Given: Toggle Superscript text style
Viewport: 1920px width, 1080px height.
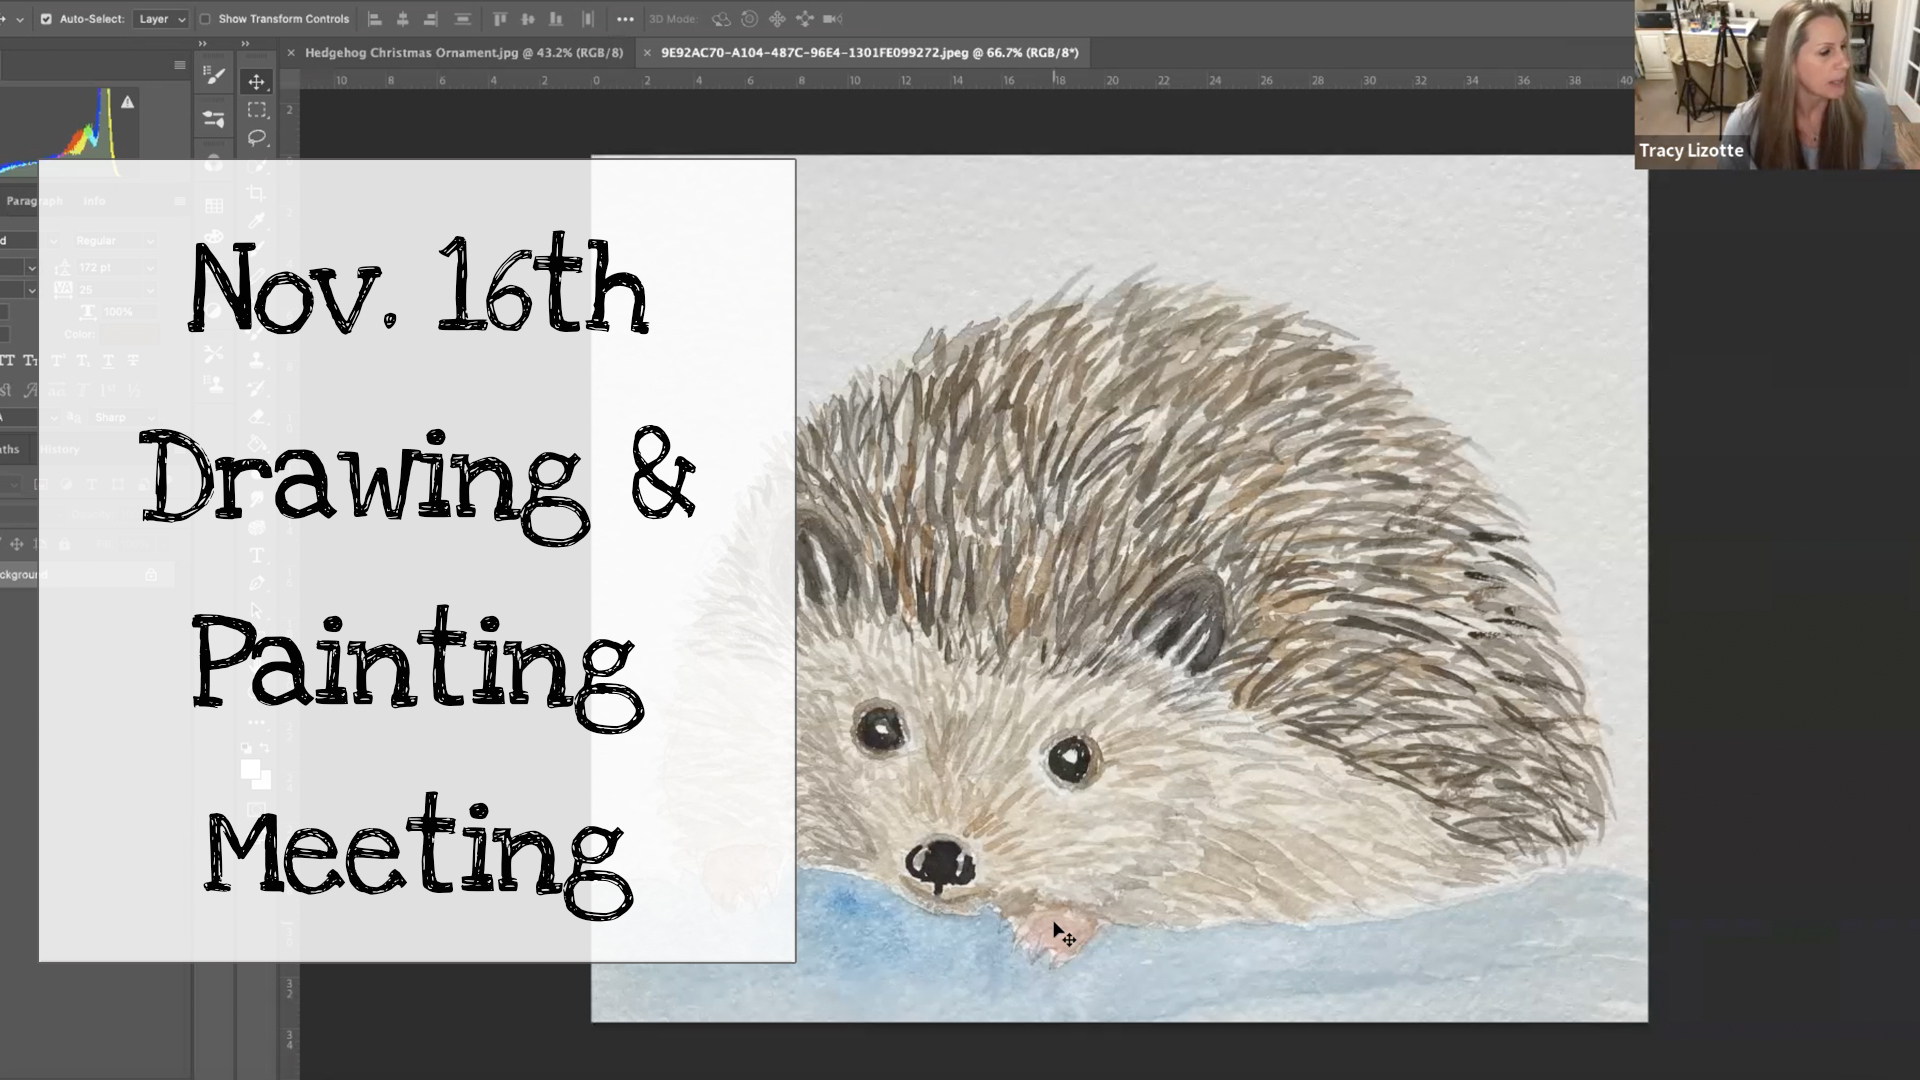Looking at the screenshot, I should click(57, 361).
